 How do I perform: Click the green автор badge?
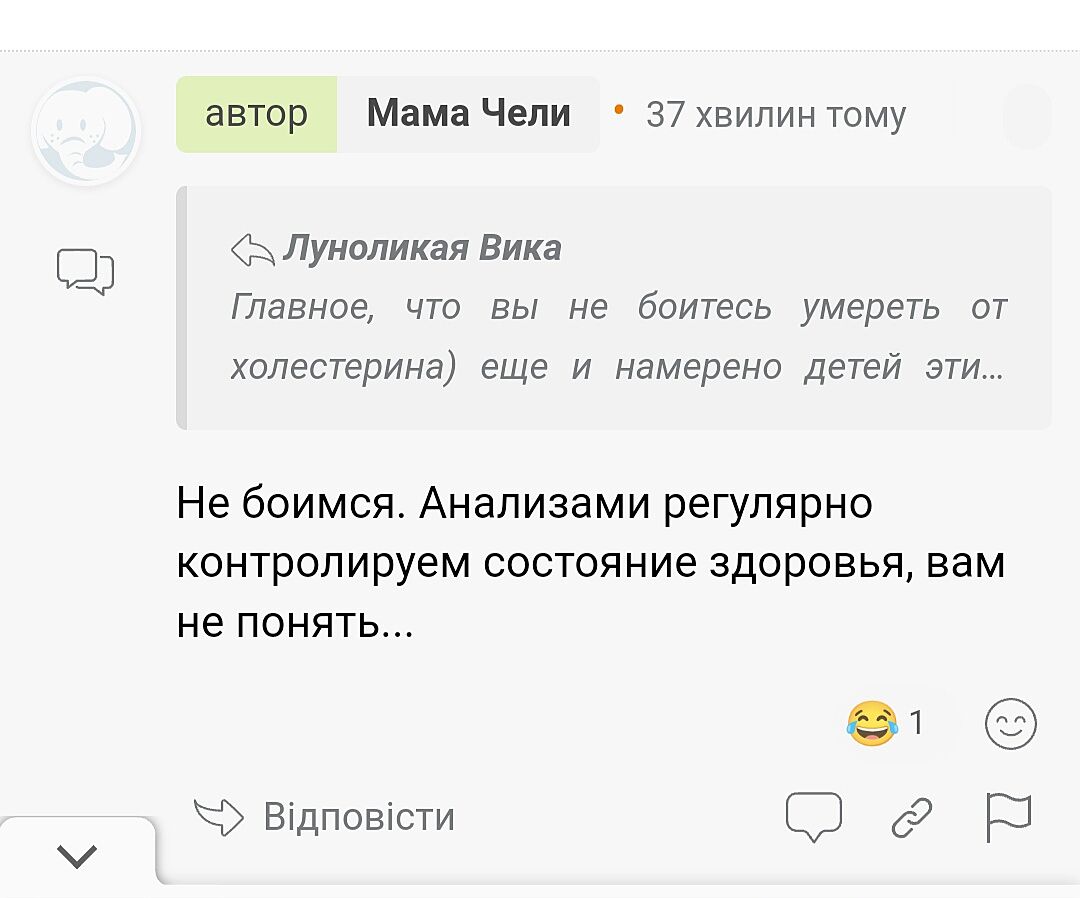[257, 114]
